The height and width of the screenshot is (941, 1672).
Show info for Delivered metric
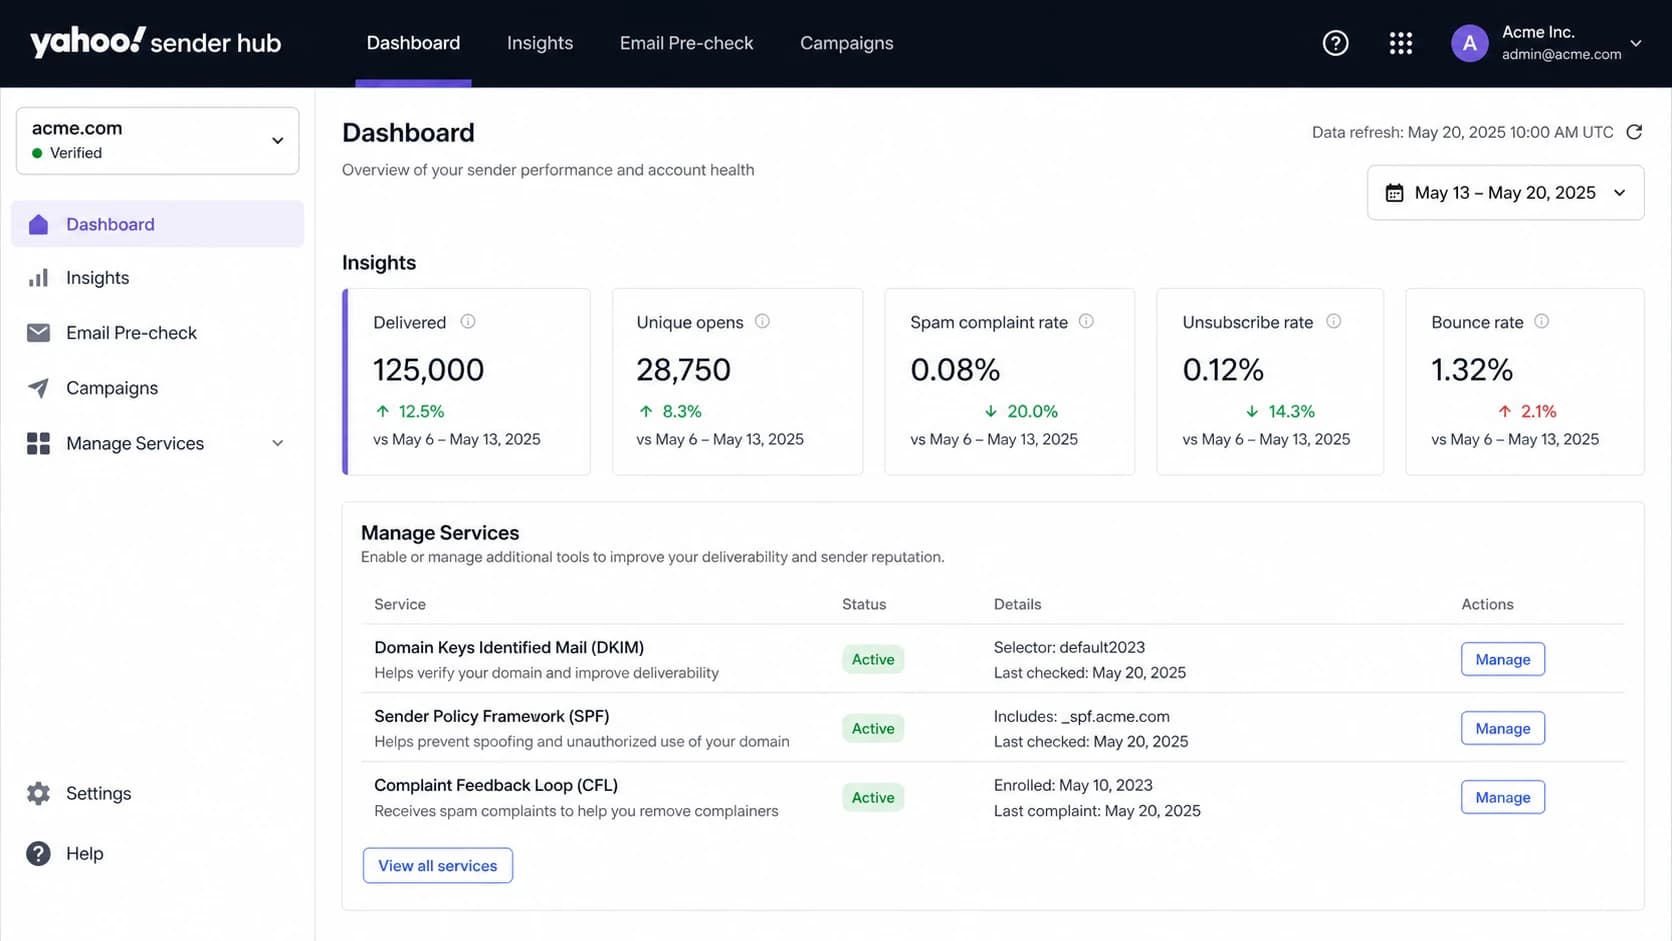(x=467, y=321)
